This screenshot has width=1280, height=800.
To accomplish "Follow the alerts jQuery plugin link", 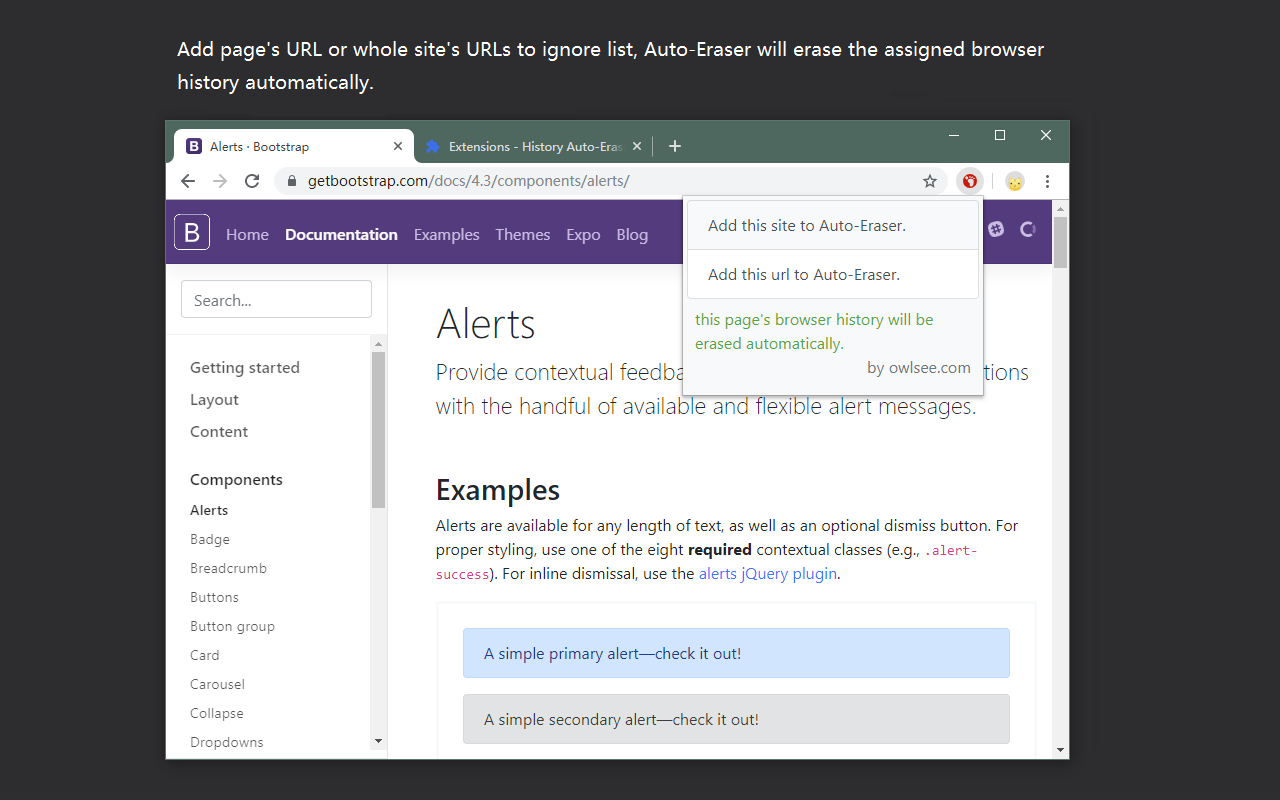I will click(x=768, y=574).
